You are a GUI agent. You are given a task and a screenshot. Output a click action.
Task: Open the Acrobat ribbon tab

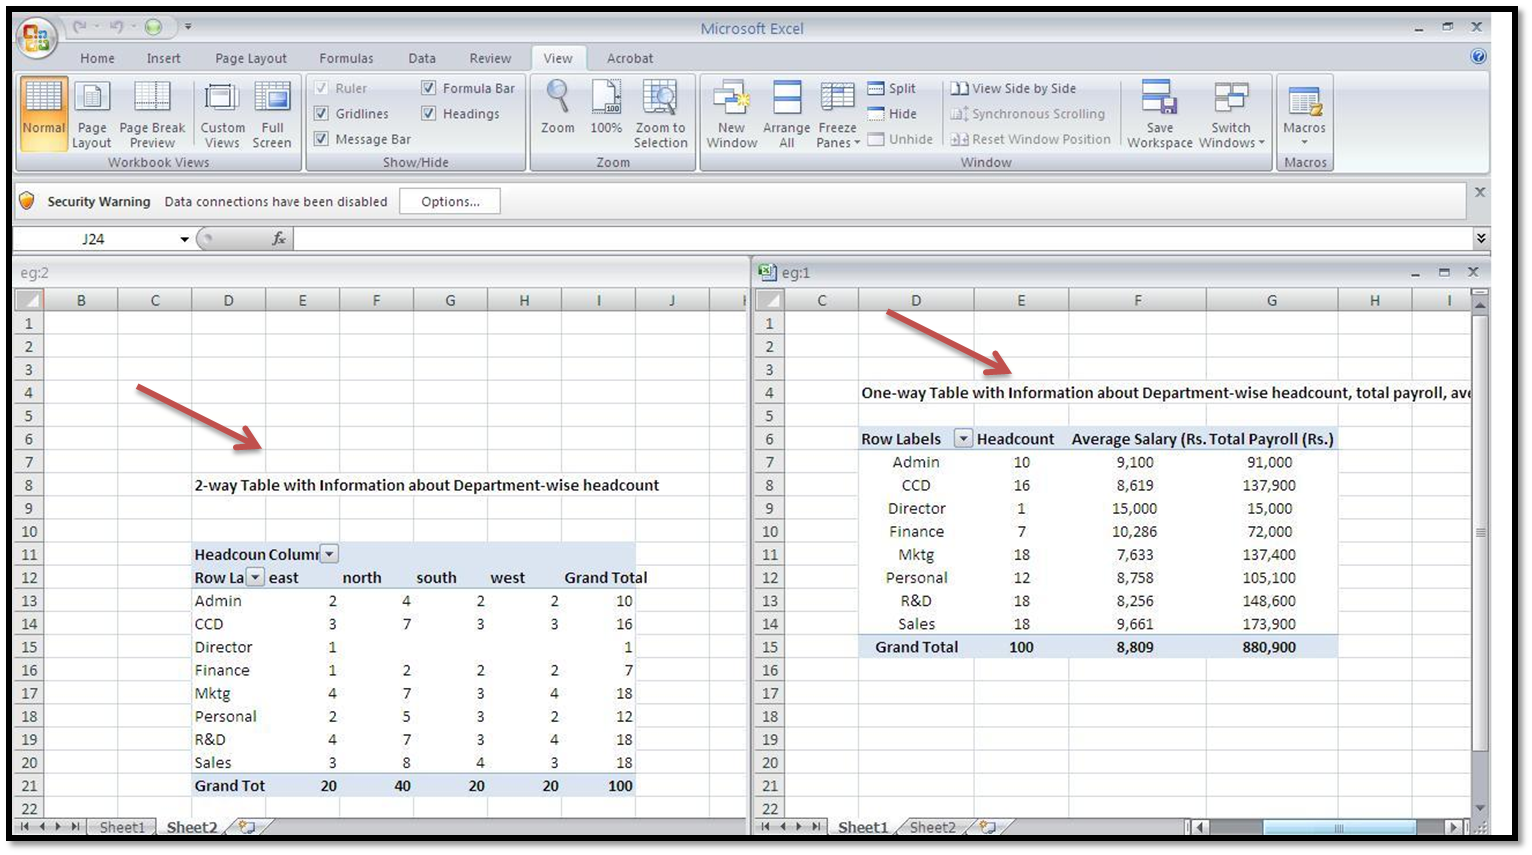tap(630, 58)
